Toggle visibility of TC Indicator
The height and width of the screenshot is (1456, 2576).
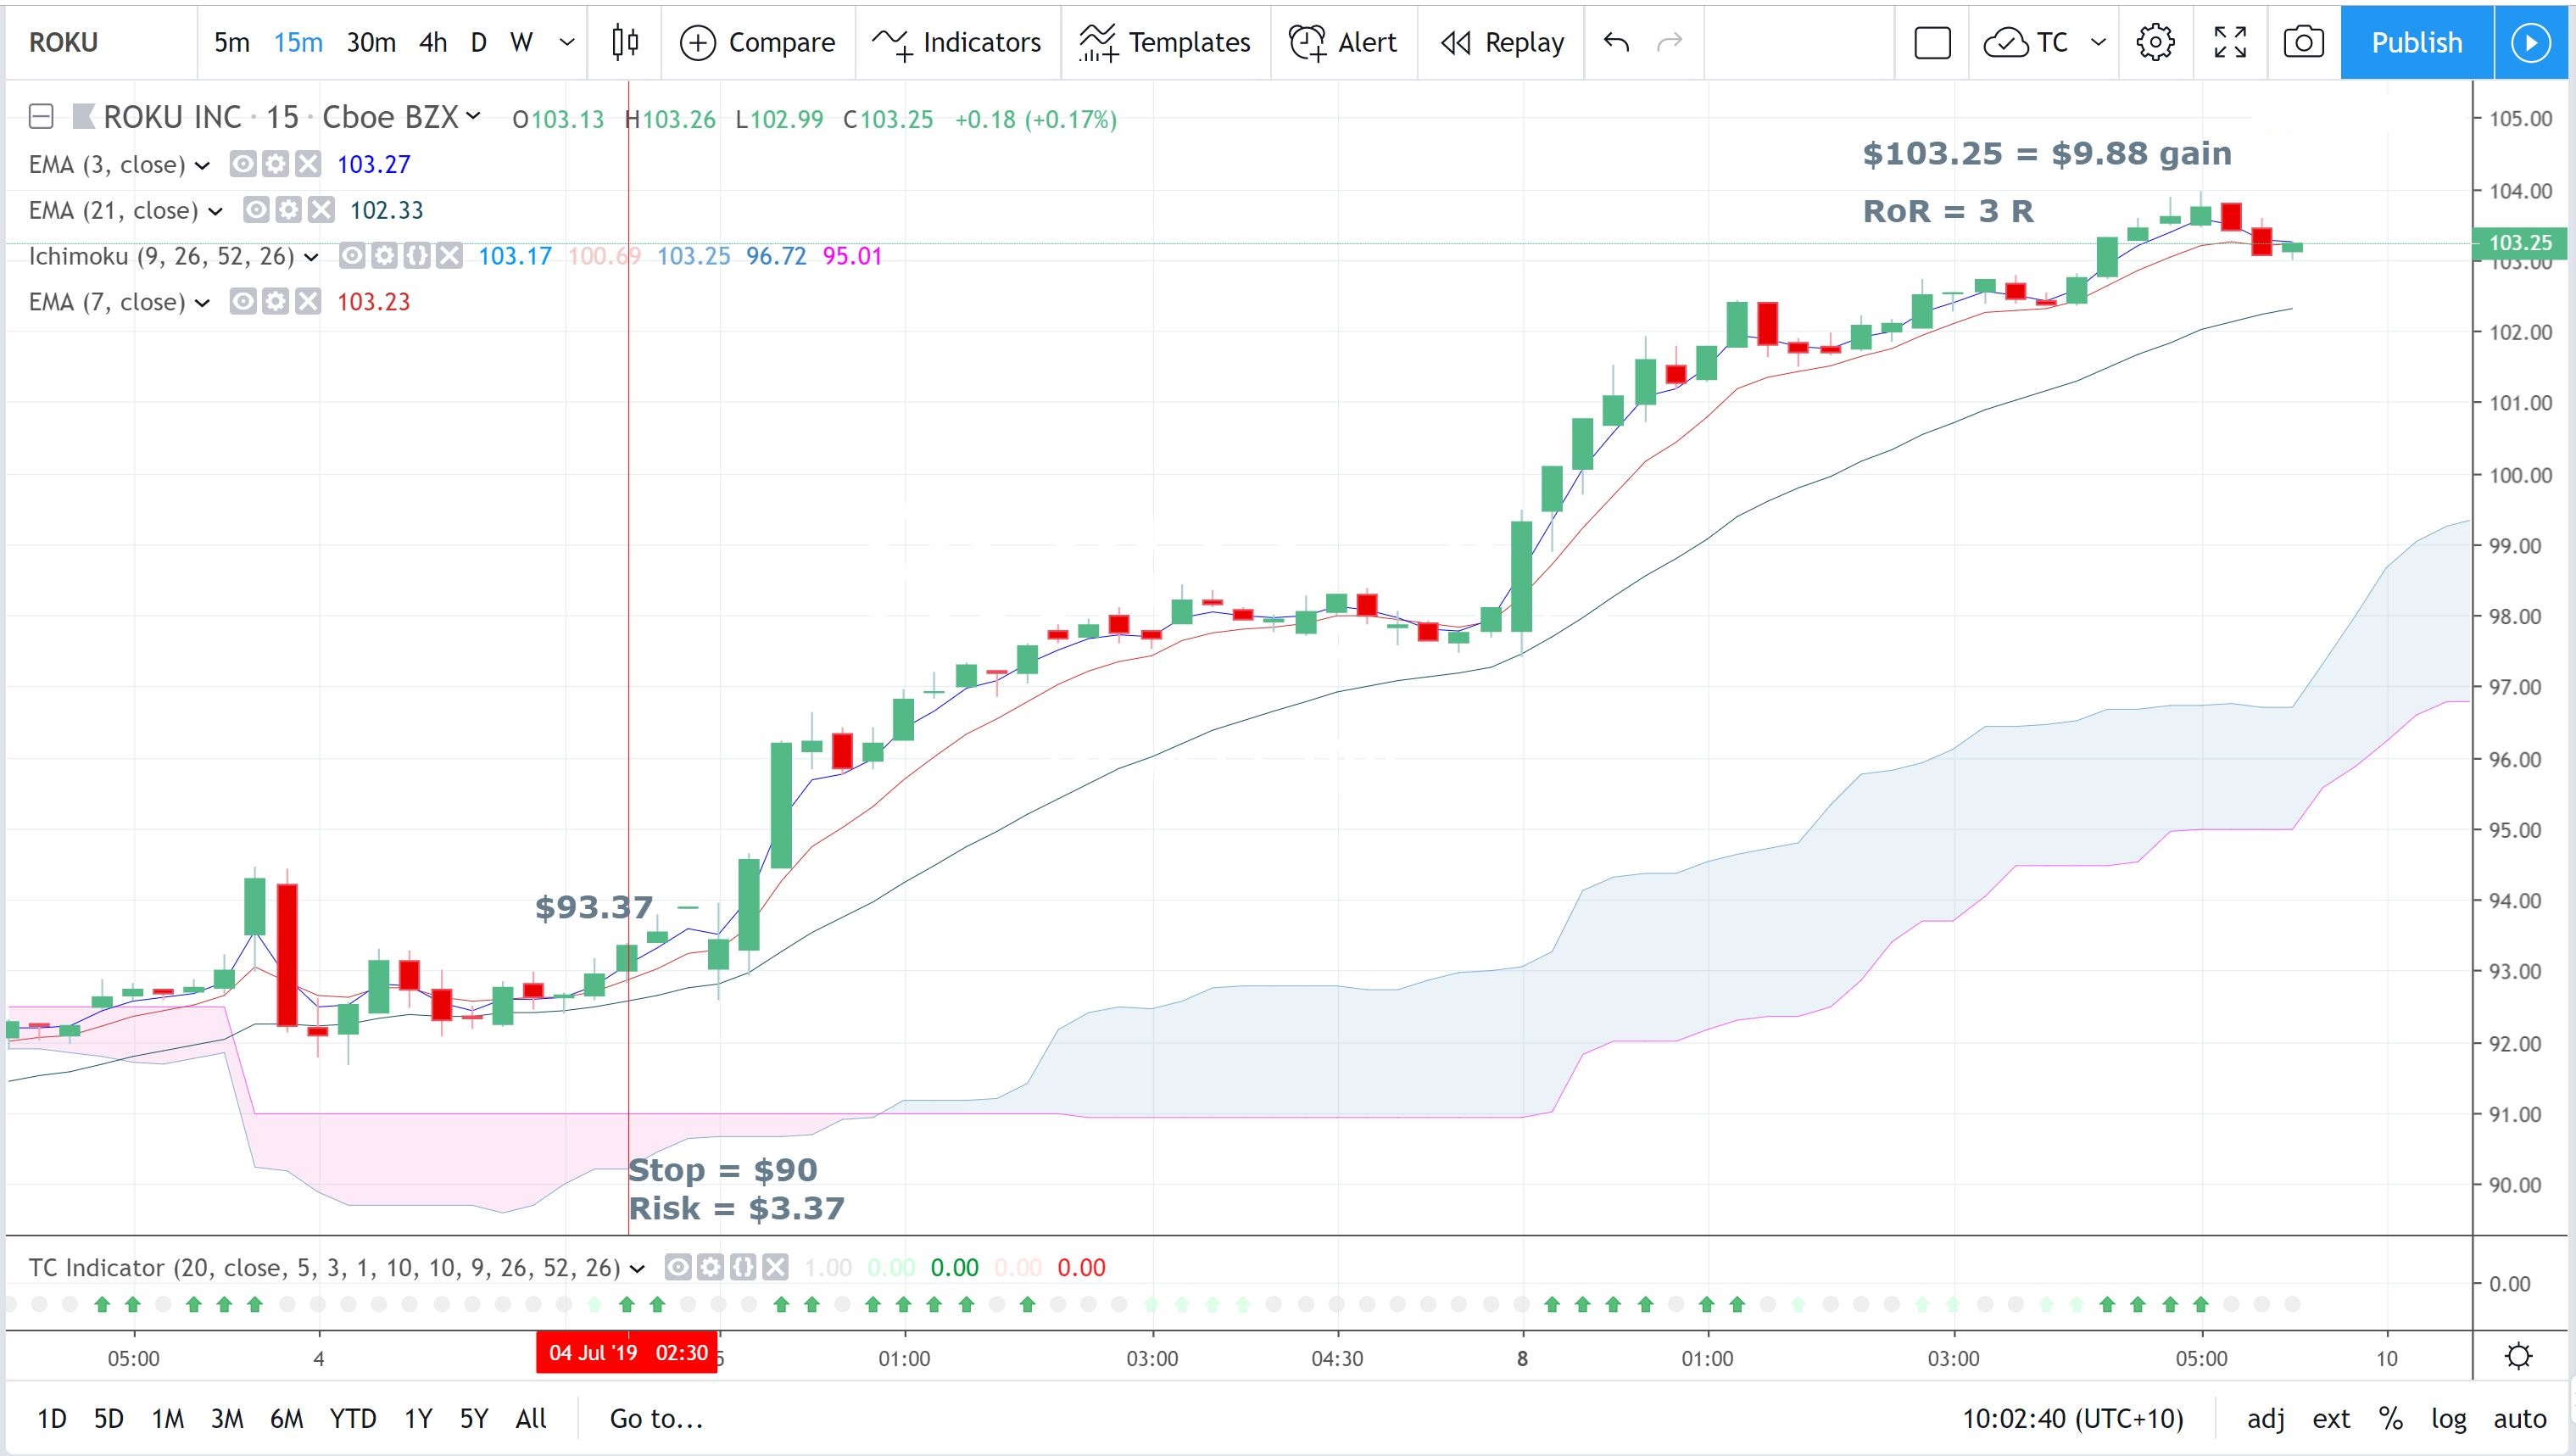[678, 1268]
